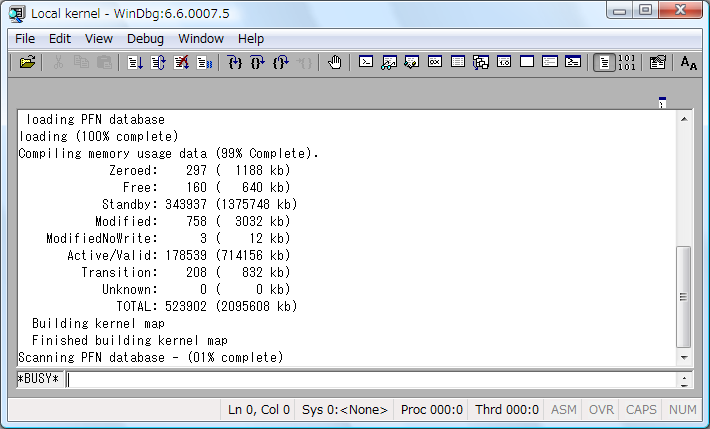Open the Help menu

pyautogui.click(x=251, y=39)
